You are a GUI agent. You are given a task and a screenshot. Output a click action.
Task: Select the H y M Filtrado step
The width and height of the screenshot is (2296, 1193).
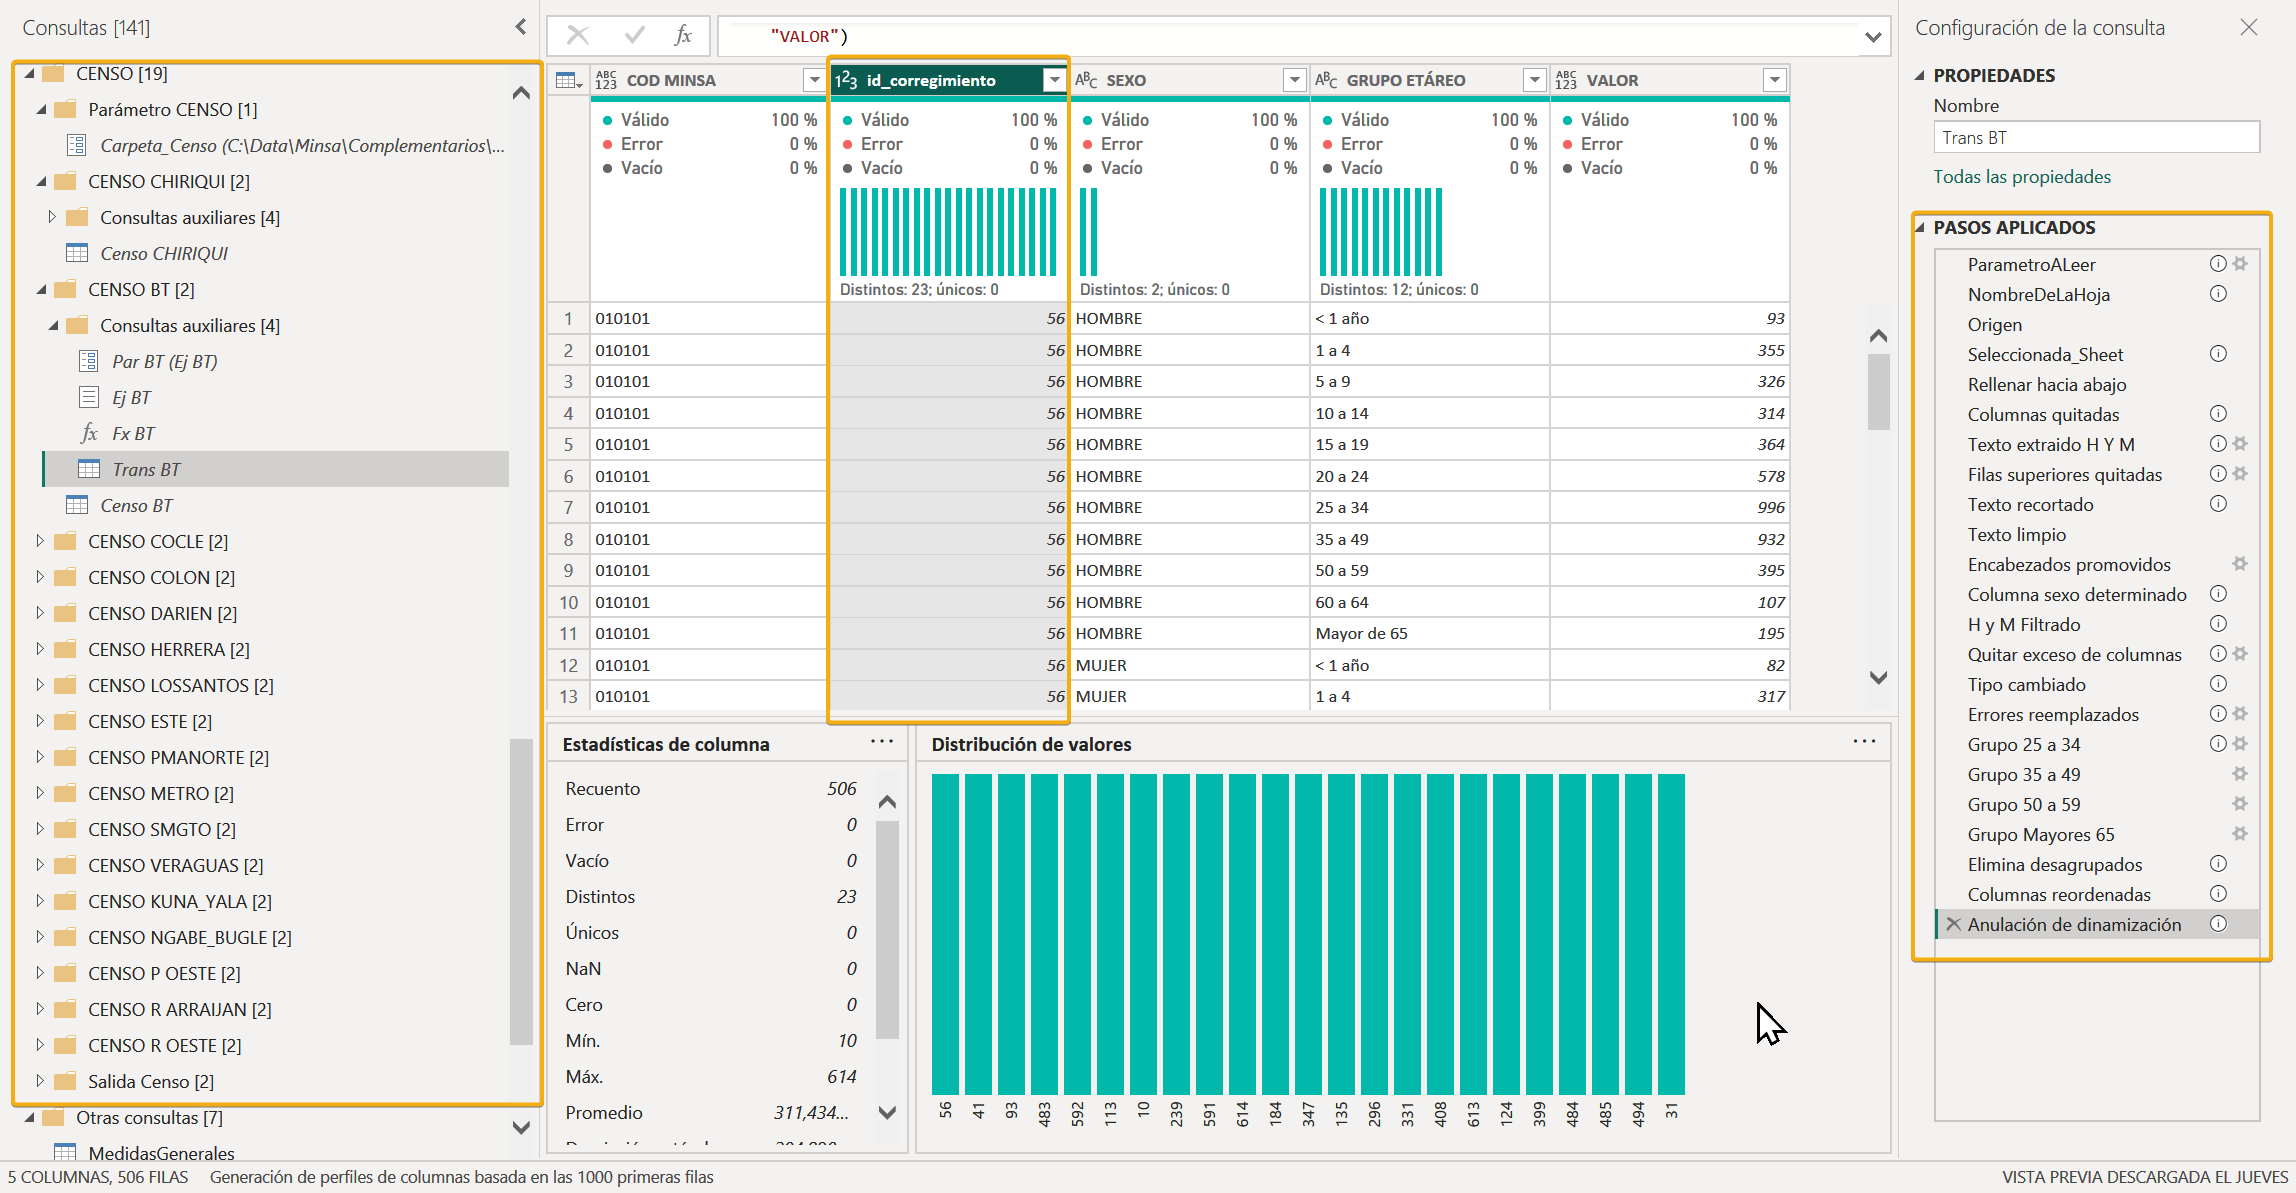2024,624
